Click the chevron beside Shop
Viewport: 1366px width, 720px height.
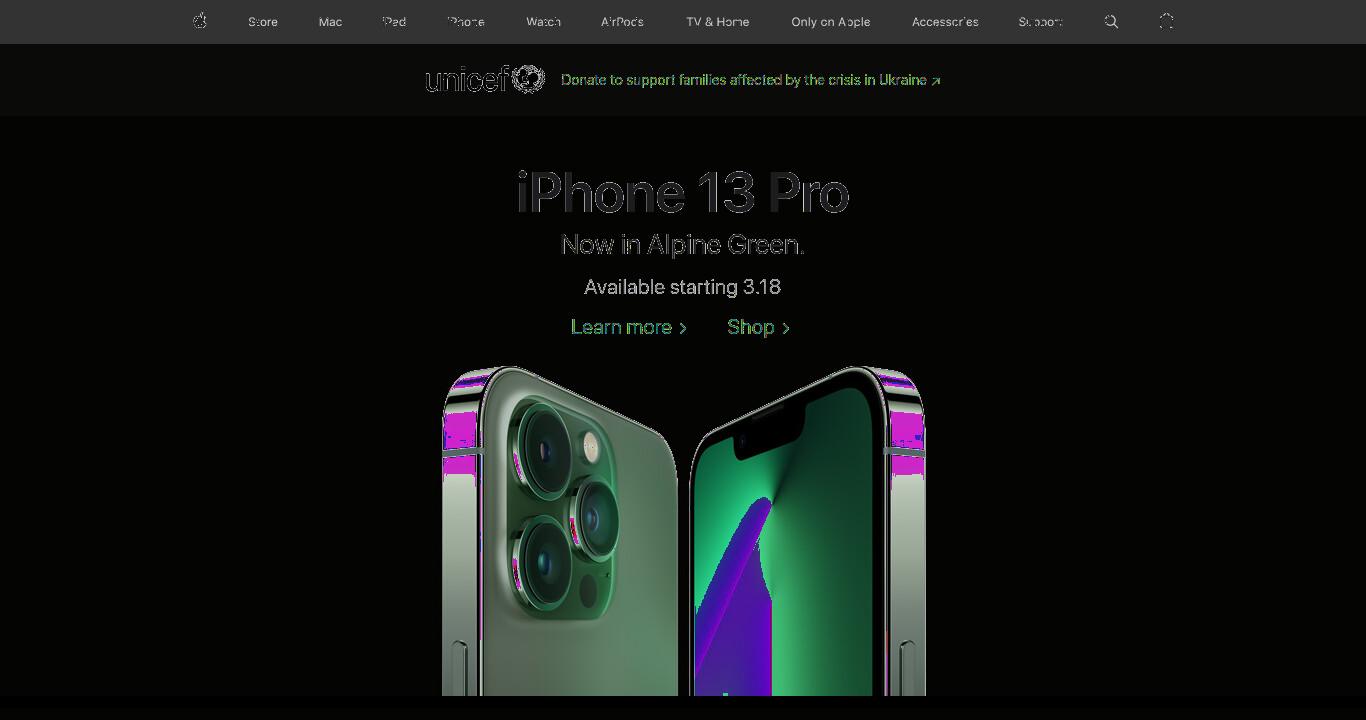786,328
